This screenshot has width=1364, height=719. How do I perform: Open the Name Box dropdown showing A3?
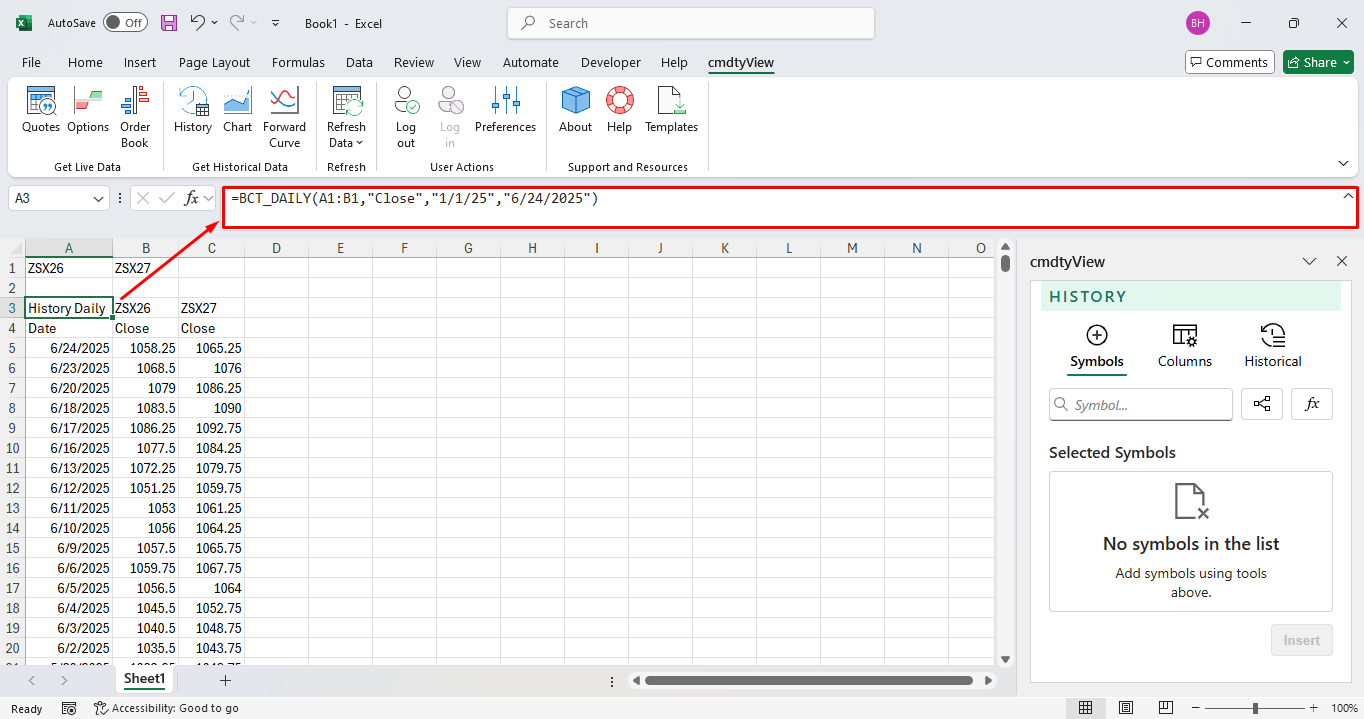click(x=99, y=198)
